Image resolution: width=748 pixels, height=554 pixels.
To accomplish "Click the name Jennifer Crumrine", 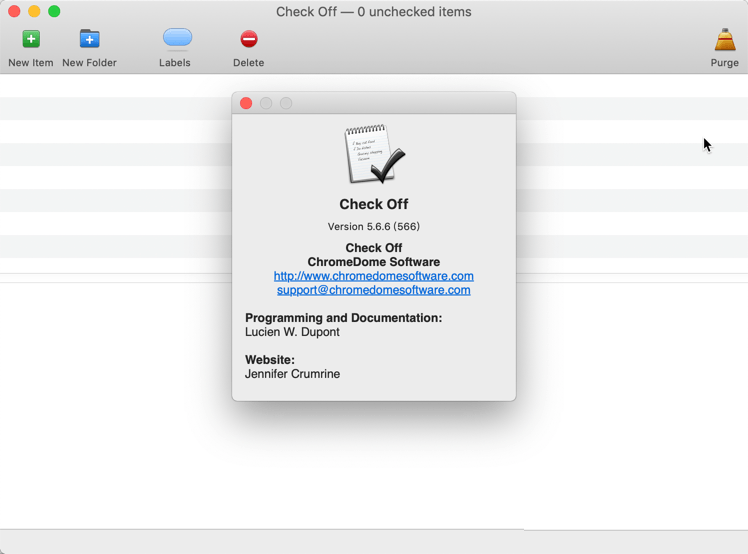I will pos(292,374).
